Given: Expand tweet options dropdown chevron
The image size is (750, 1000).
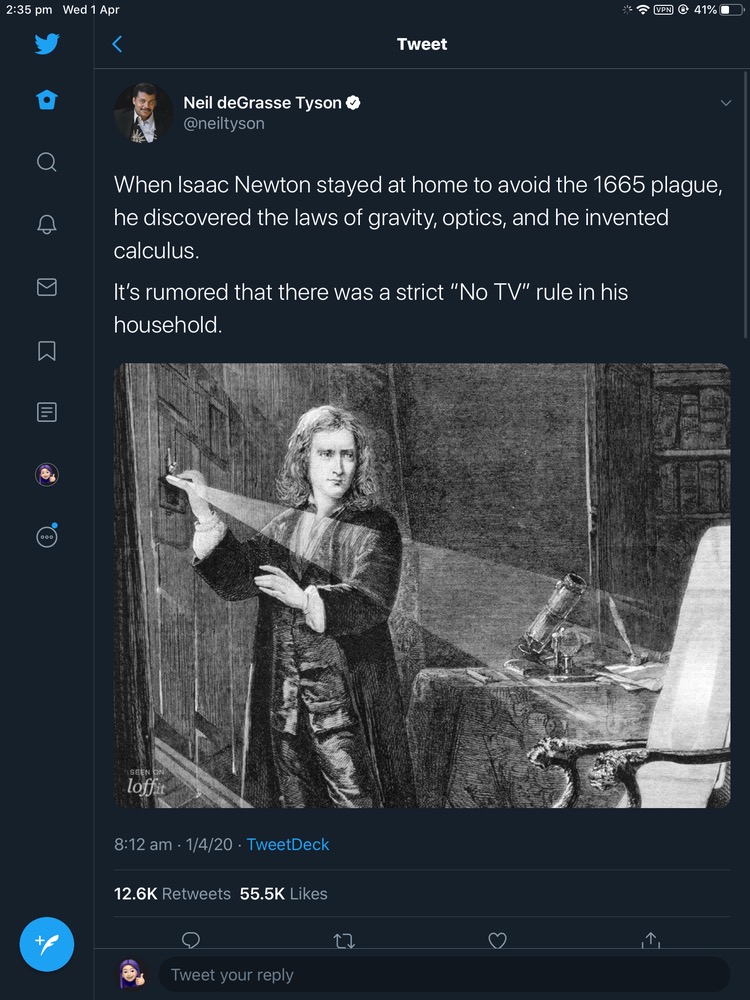Looking at the screenshot, I should point(725,103).
